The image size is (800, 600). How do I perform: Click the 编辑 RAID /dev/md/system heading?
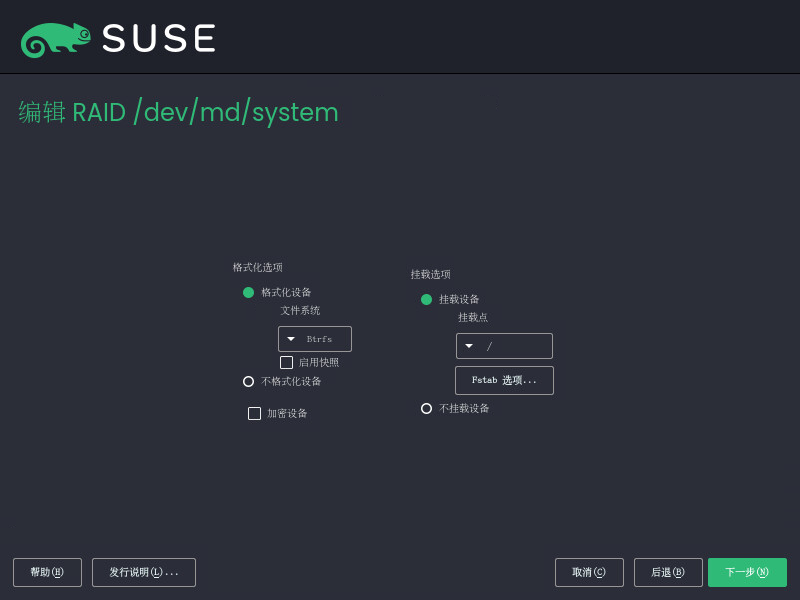[x=179, y=112]
